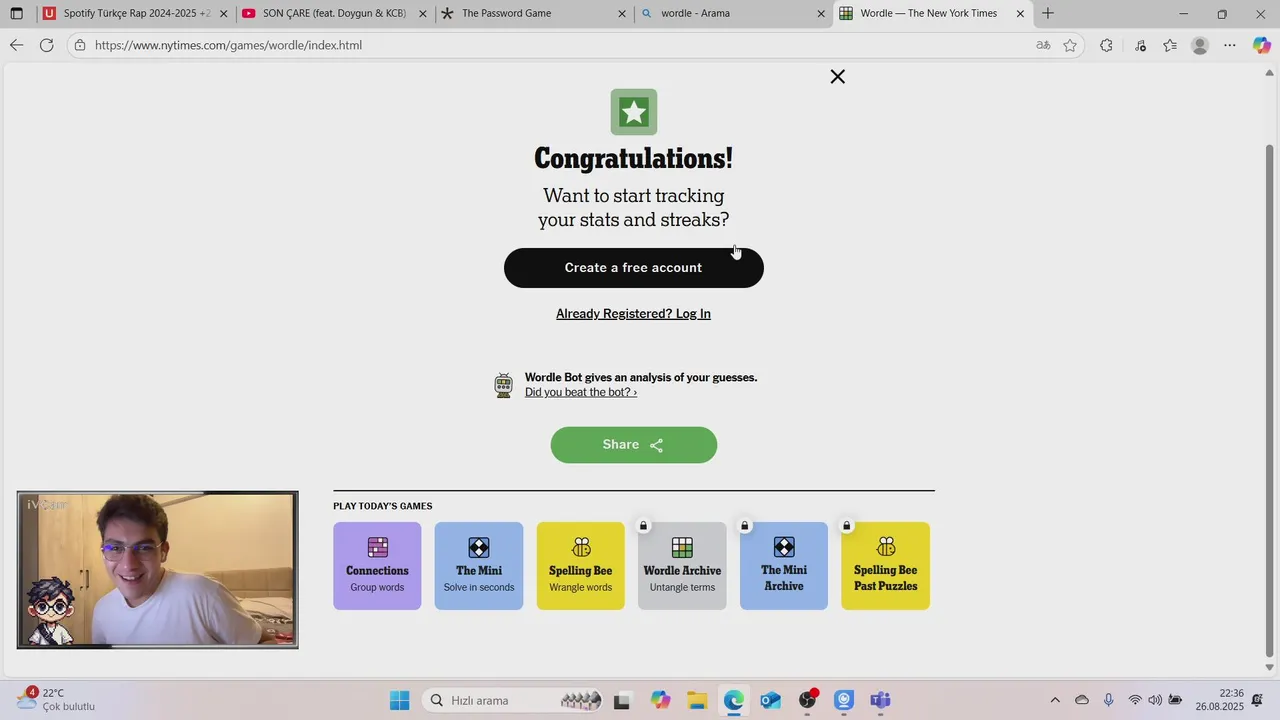Screen dimensions: 1280x720
Task: Open a new browser tab
Action: click(x=1048, y=14)
